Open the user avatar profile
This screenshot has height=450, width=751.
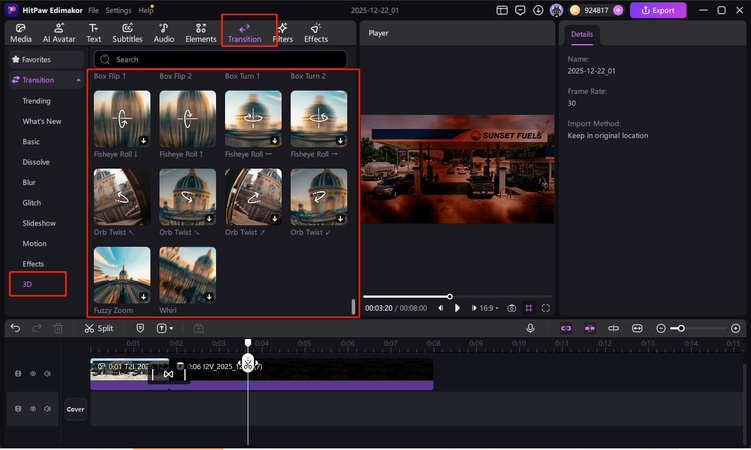point(556,10)
